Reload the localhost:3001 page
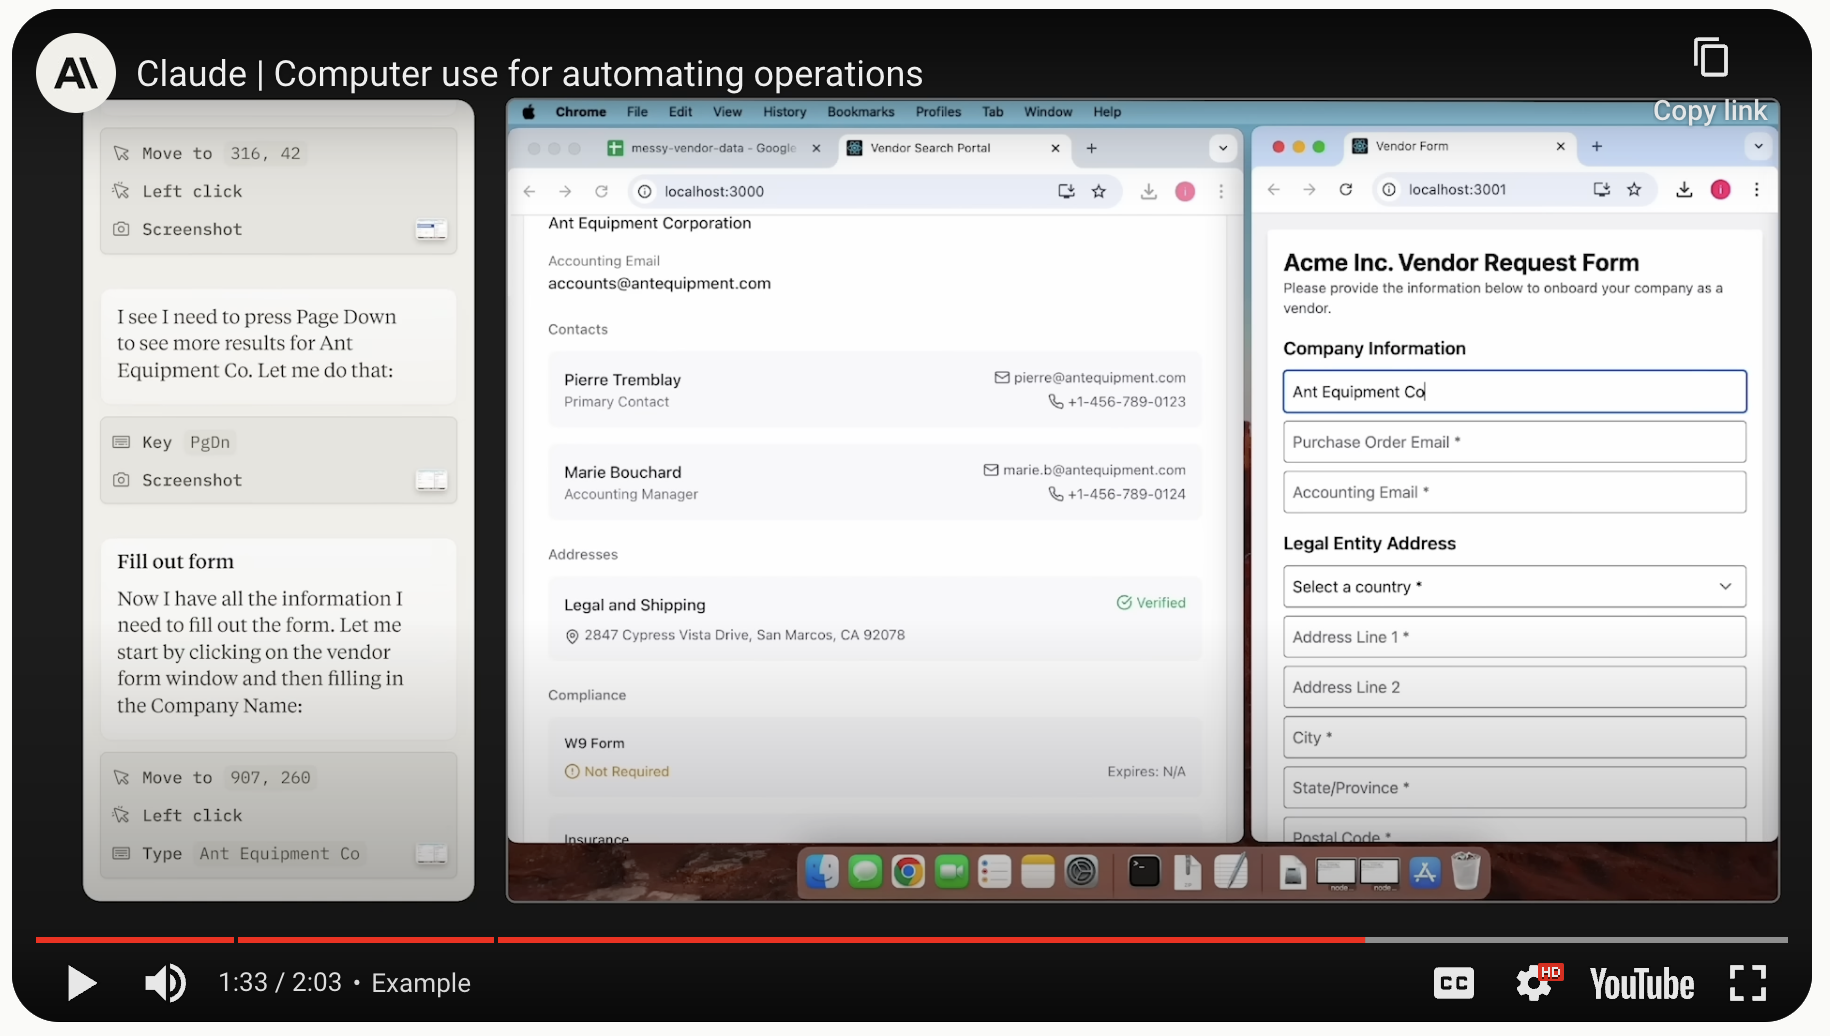 point(1345,189)
